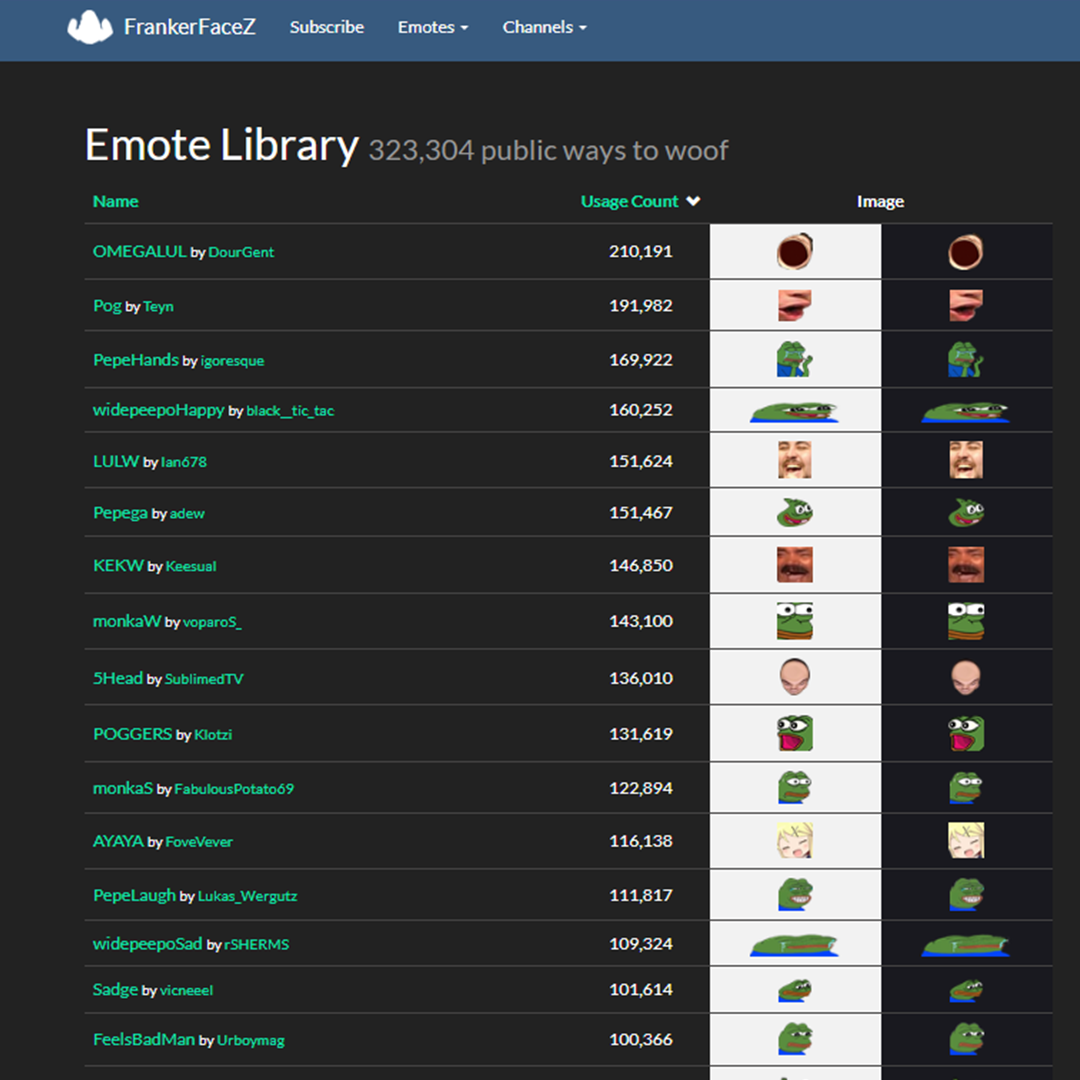Open the Emotes dropdown menu

point(432,27)
